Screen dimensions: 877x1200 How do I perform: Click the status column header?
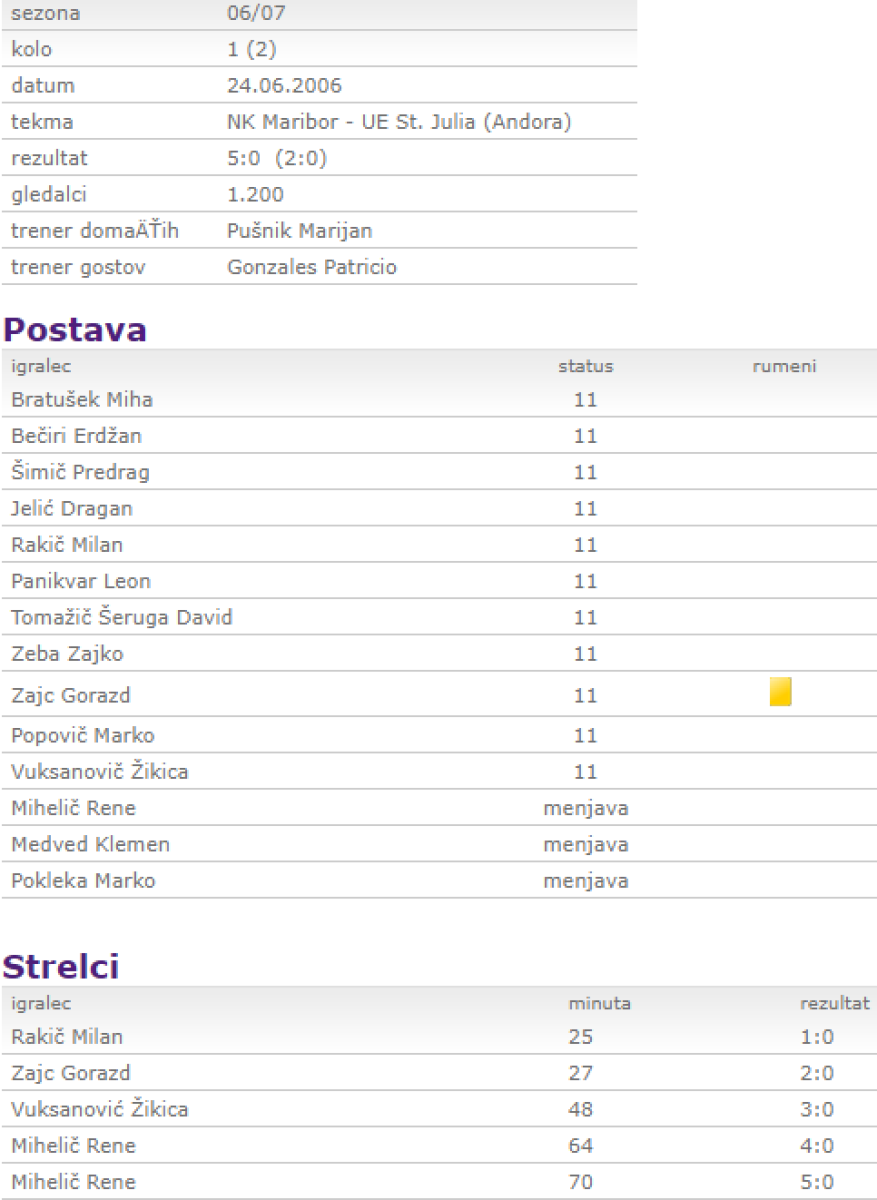click(x=585, y=367)
